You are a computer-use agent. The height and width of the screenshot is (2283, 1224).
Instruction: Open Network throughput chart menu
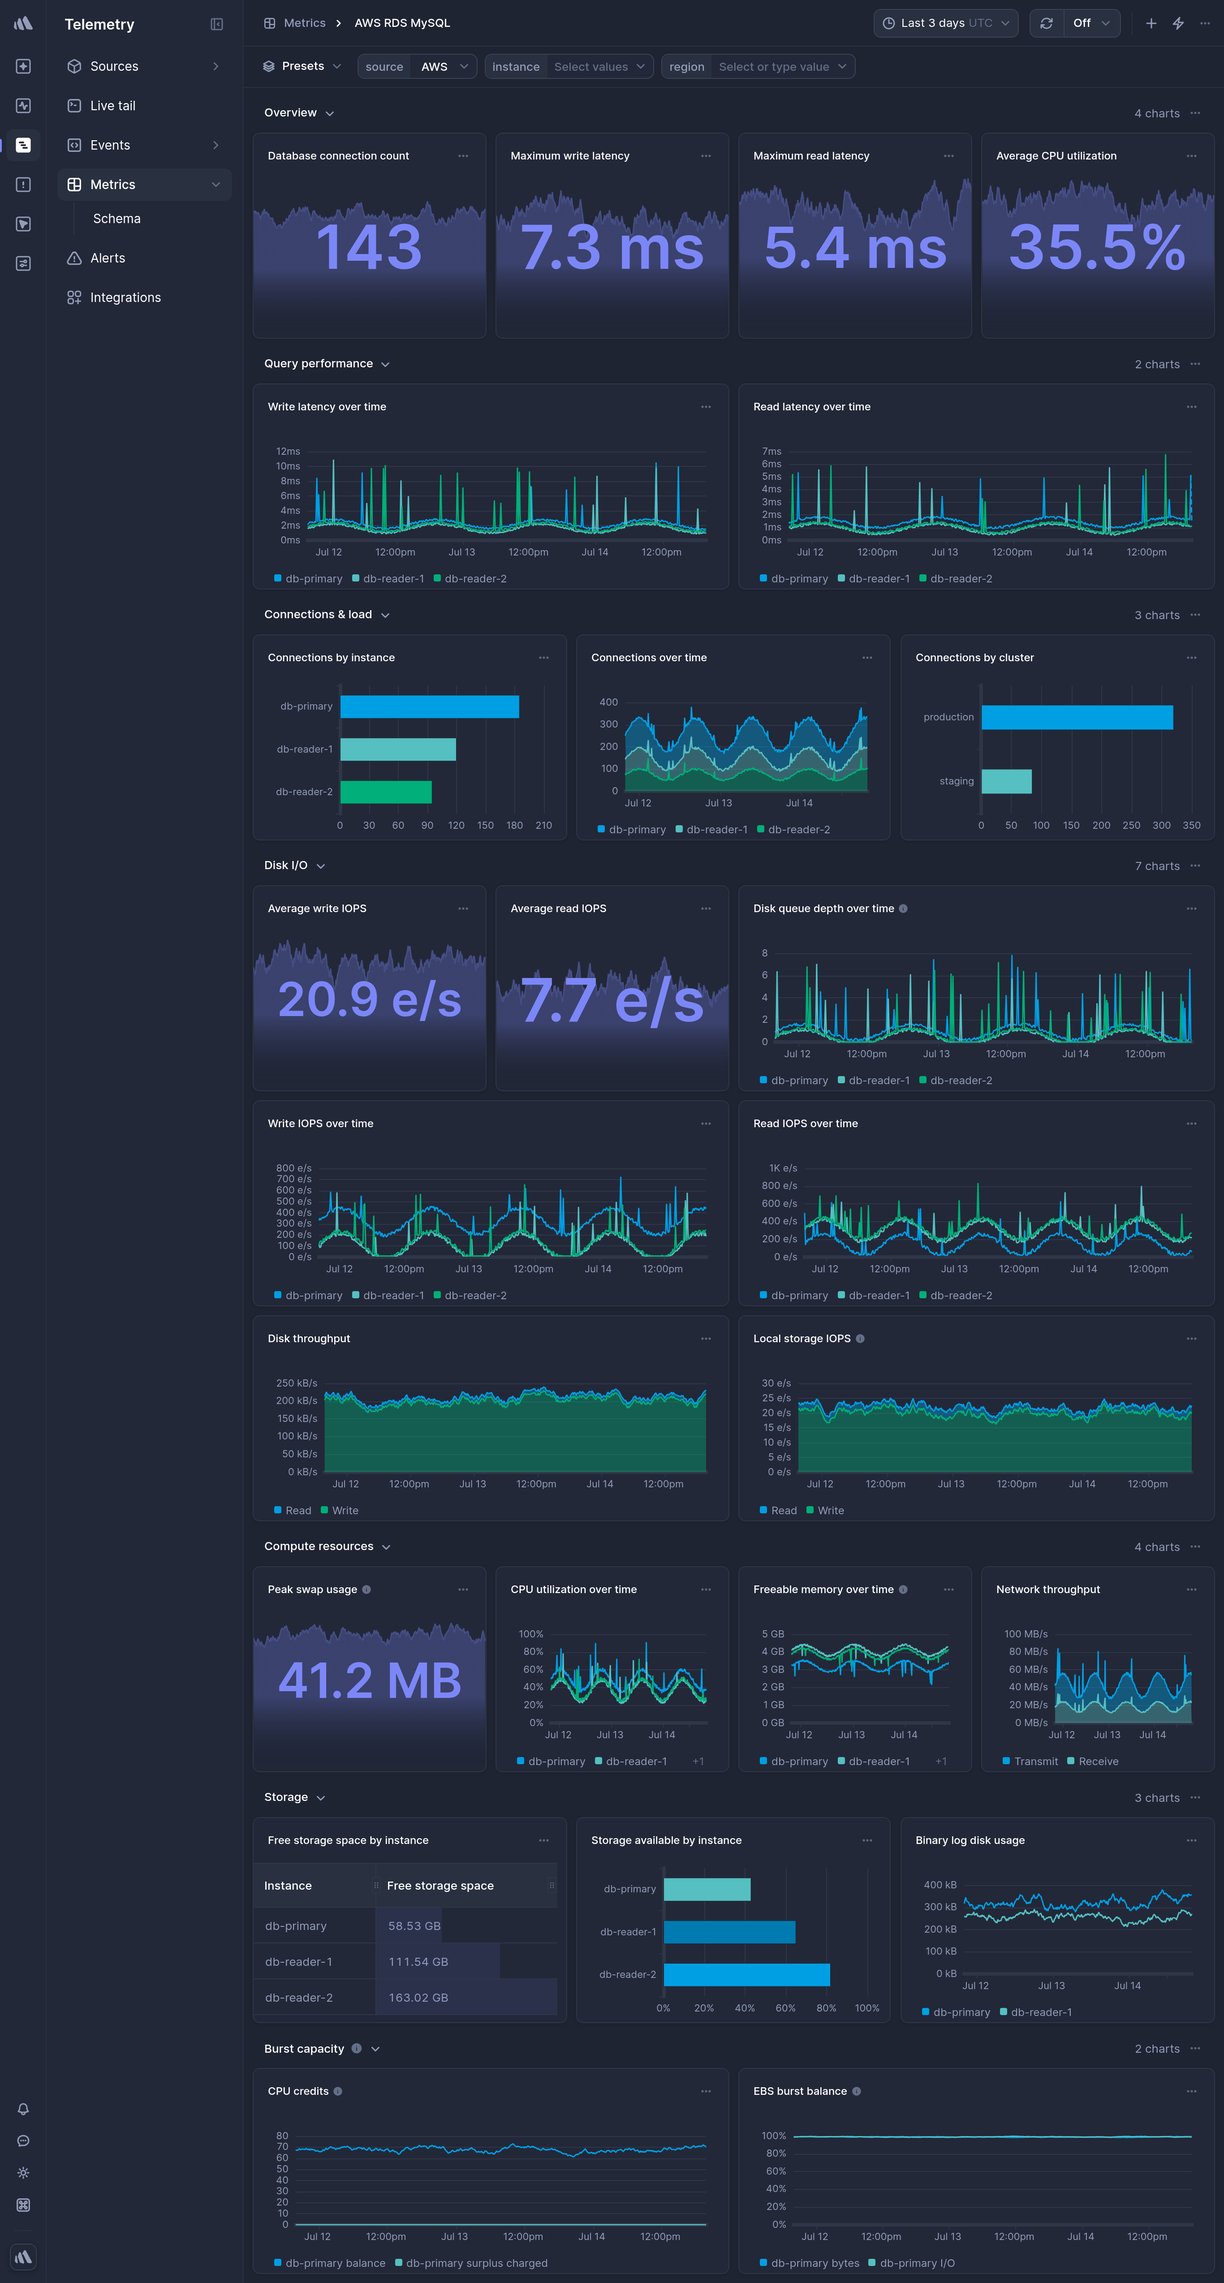[1192, 1590]
